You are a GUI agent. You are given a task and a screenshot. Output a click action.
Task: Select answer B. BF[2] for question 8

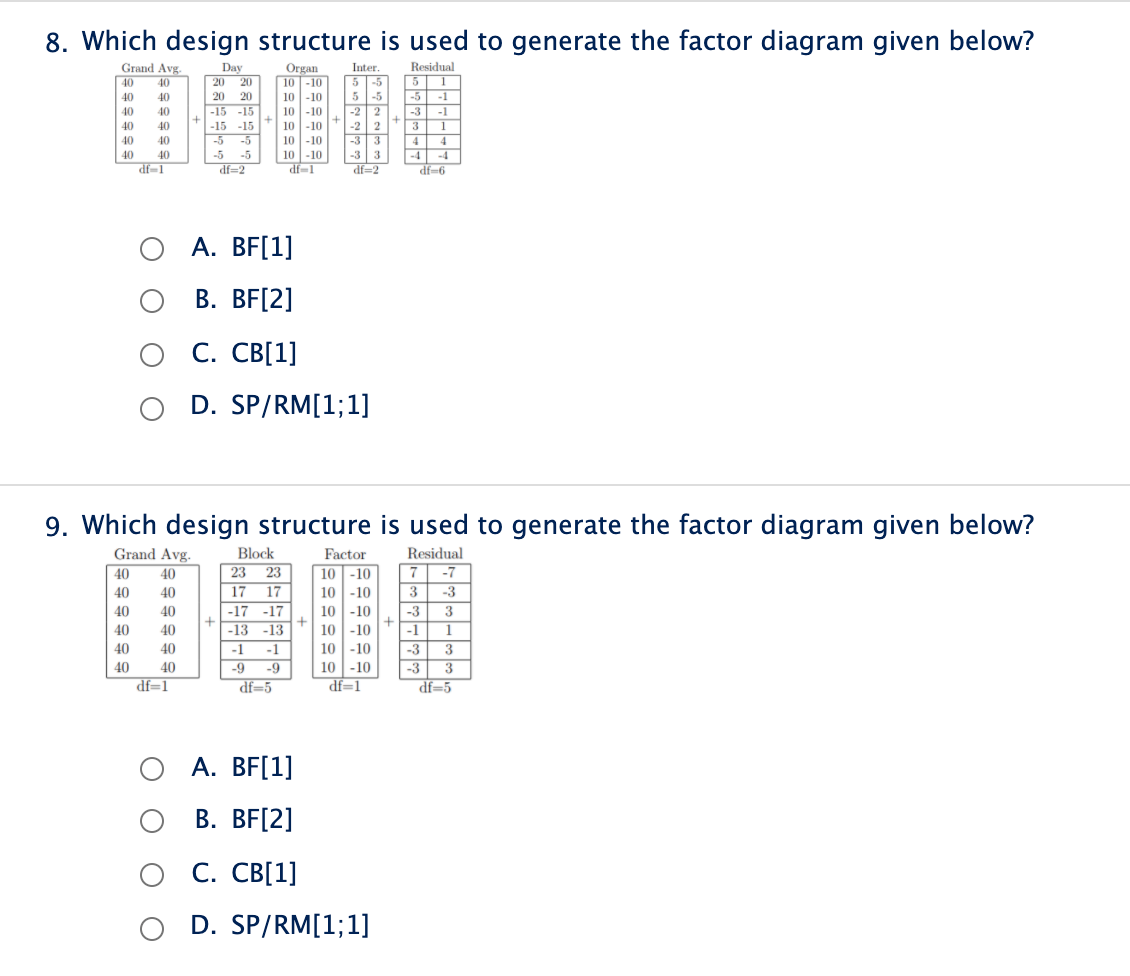(152, 301)
